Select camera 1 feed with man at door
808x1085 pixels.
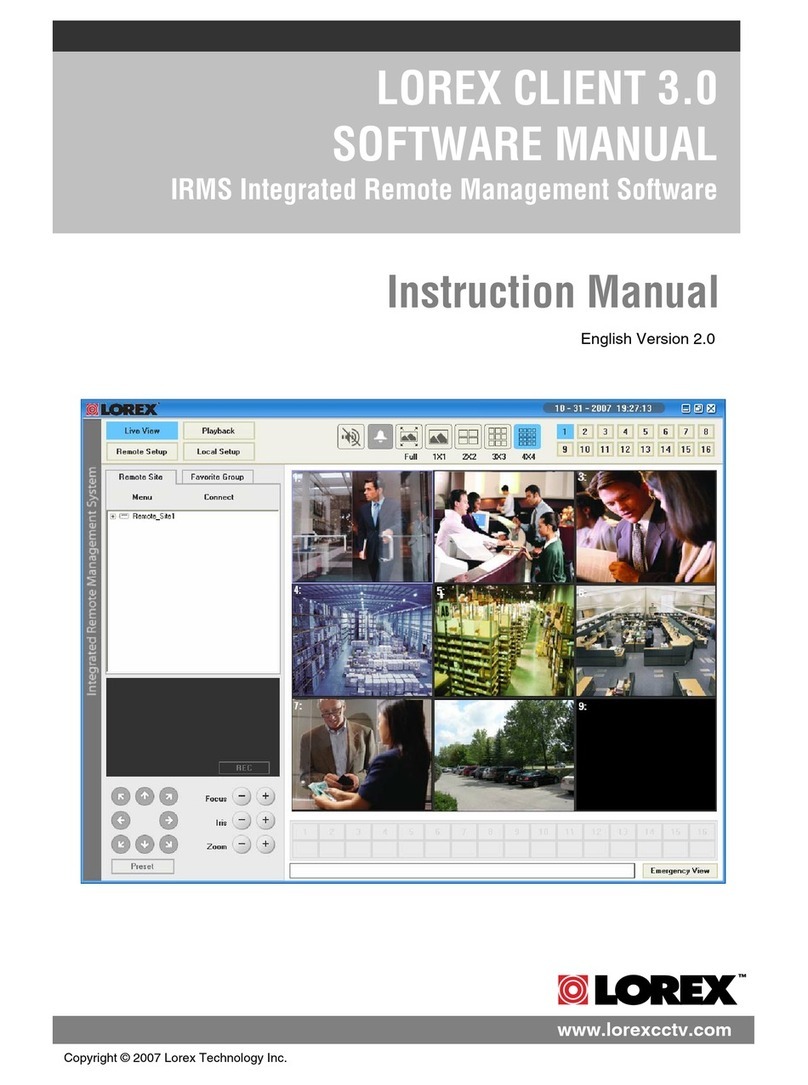coord(362,526)
